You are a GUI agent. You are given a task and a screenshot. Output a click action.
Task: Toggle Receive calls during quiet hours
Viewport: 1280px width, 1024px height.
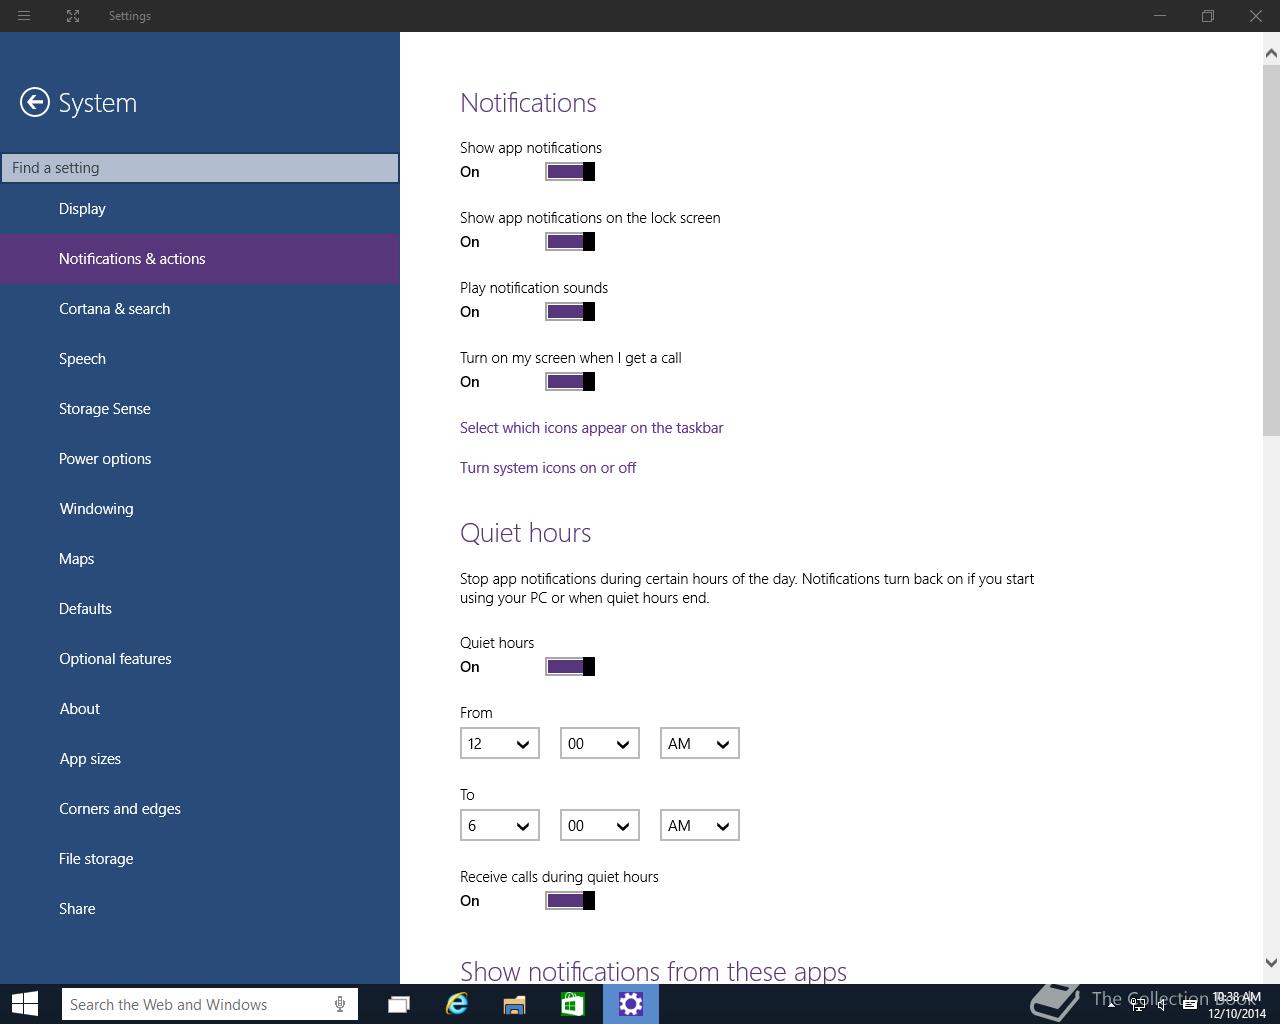pyautogui.click(x=570, y=901)
